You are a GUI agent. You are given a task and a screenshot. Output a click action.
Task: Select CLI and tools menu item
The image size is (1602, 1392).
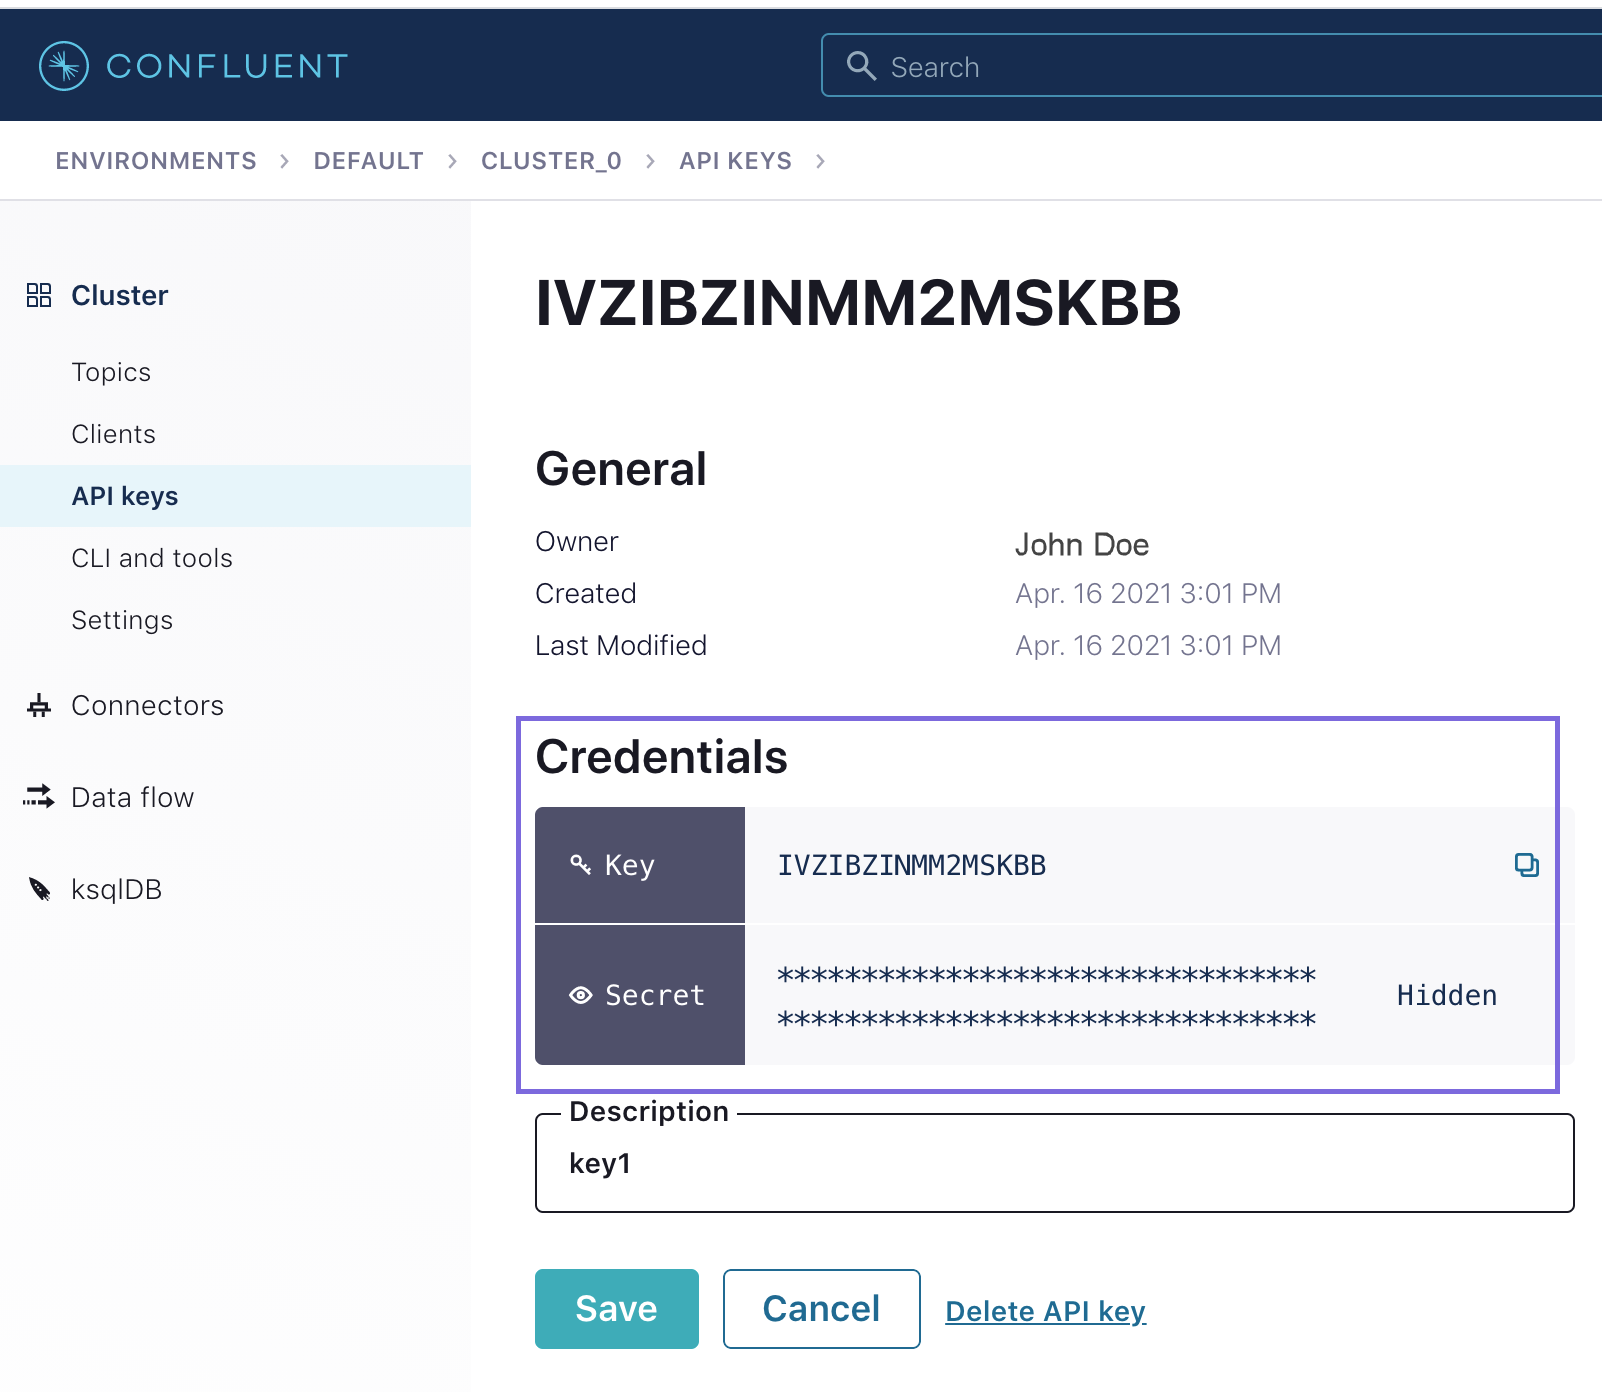point(152,558)
